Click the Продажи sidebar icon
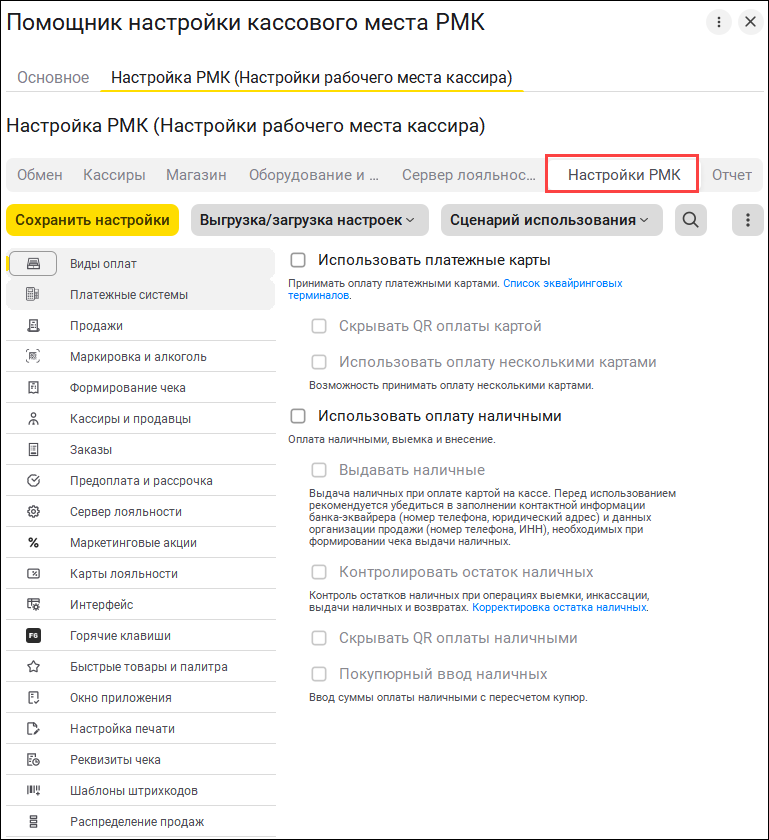This screenshot has width=769, height=840. coord(33,326)
